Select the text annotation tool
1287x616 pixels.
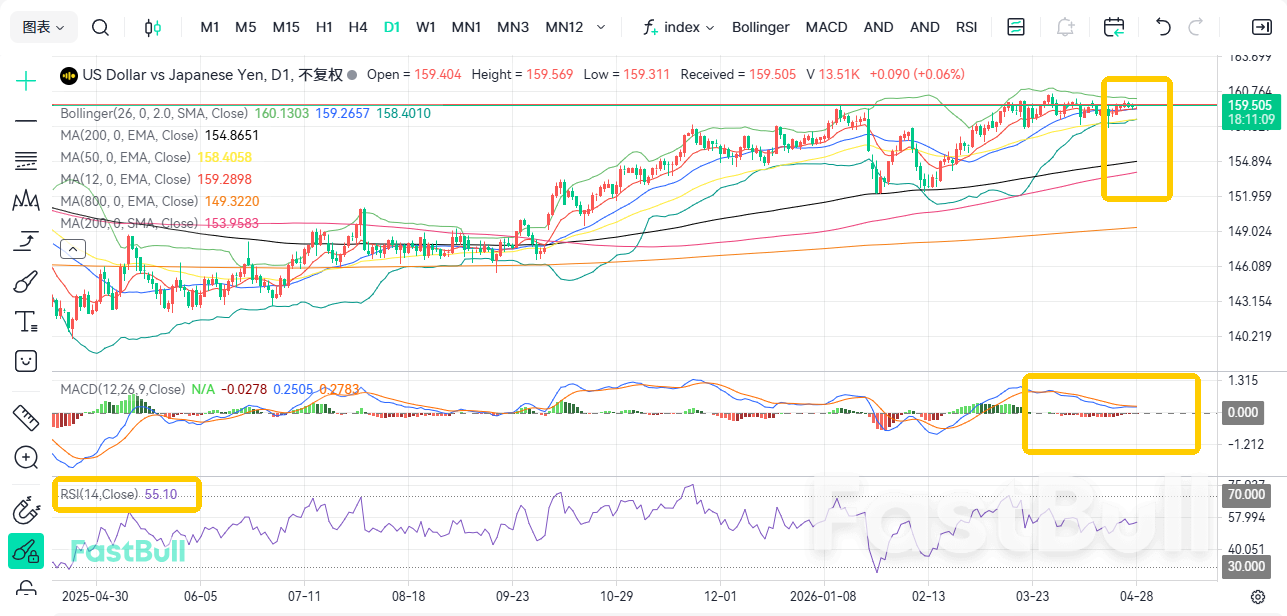[25, 321]
